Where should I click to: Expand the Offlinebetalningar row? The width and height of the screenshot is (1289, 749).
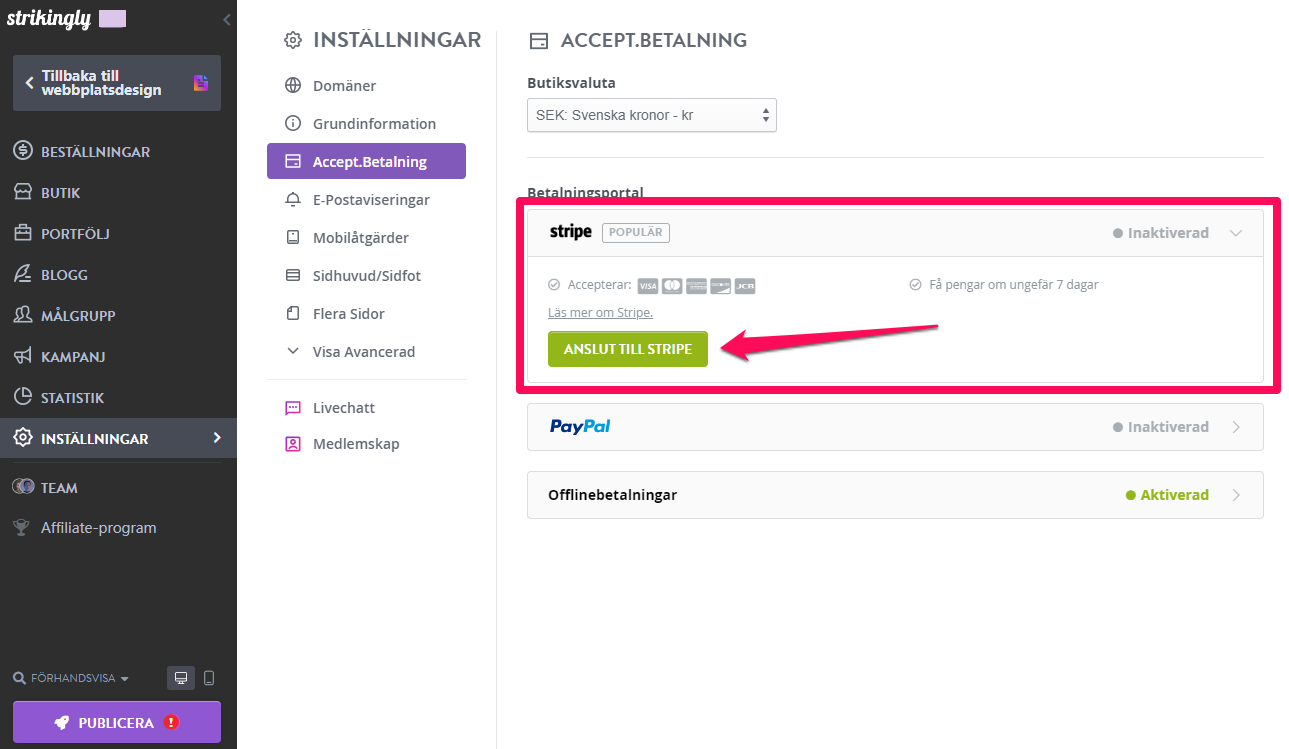click(895, 495)
